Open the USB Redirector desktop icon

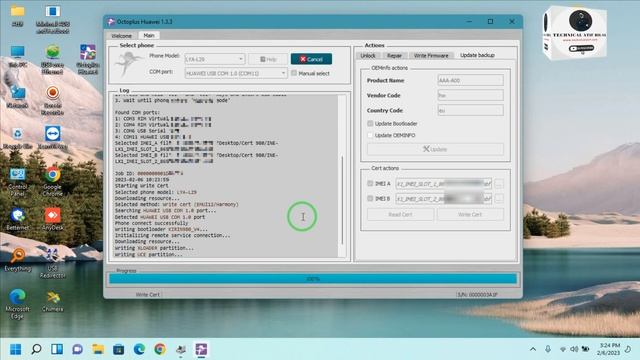pos(52,263)
